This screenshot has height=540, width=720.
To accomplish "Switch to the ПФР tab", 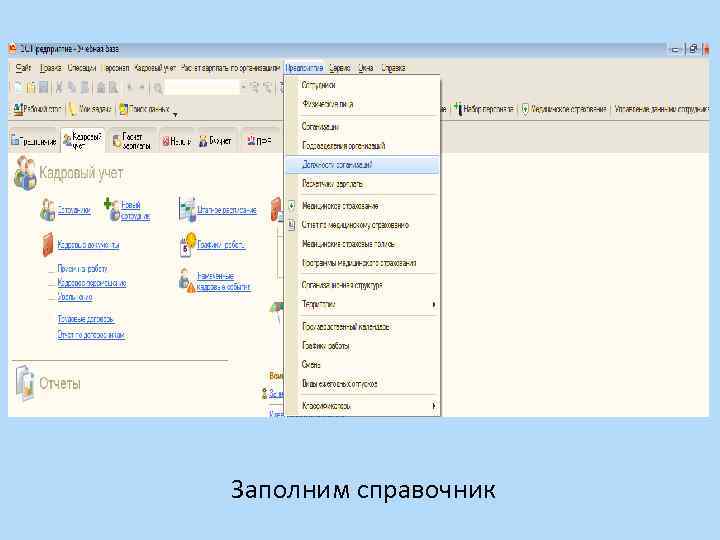I will pyautogui.click(x=259, y=141).
